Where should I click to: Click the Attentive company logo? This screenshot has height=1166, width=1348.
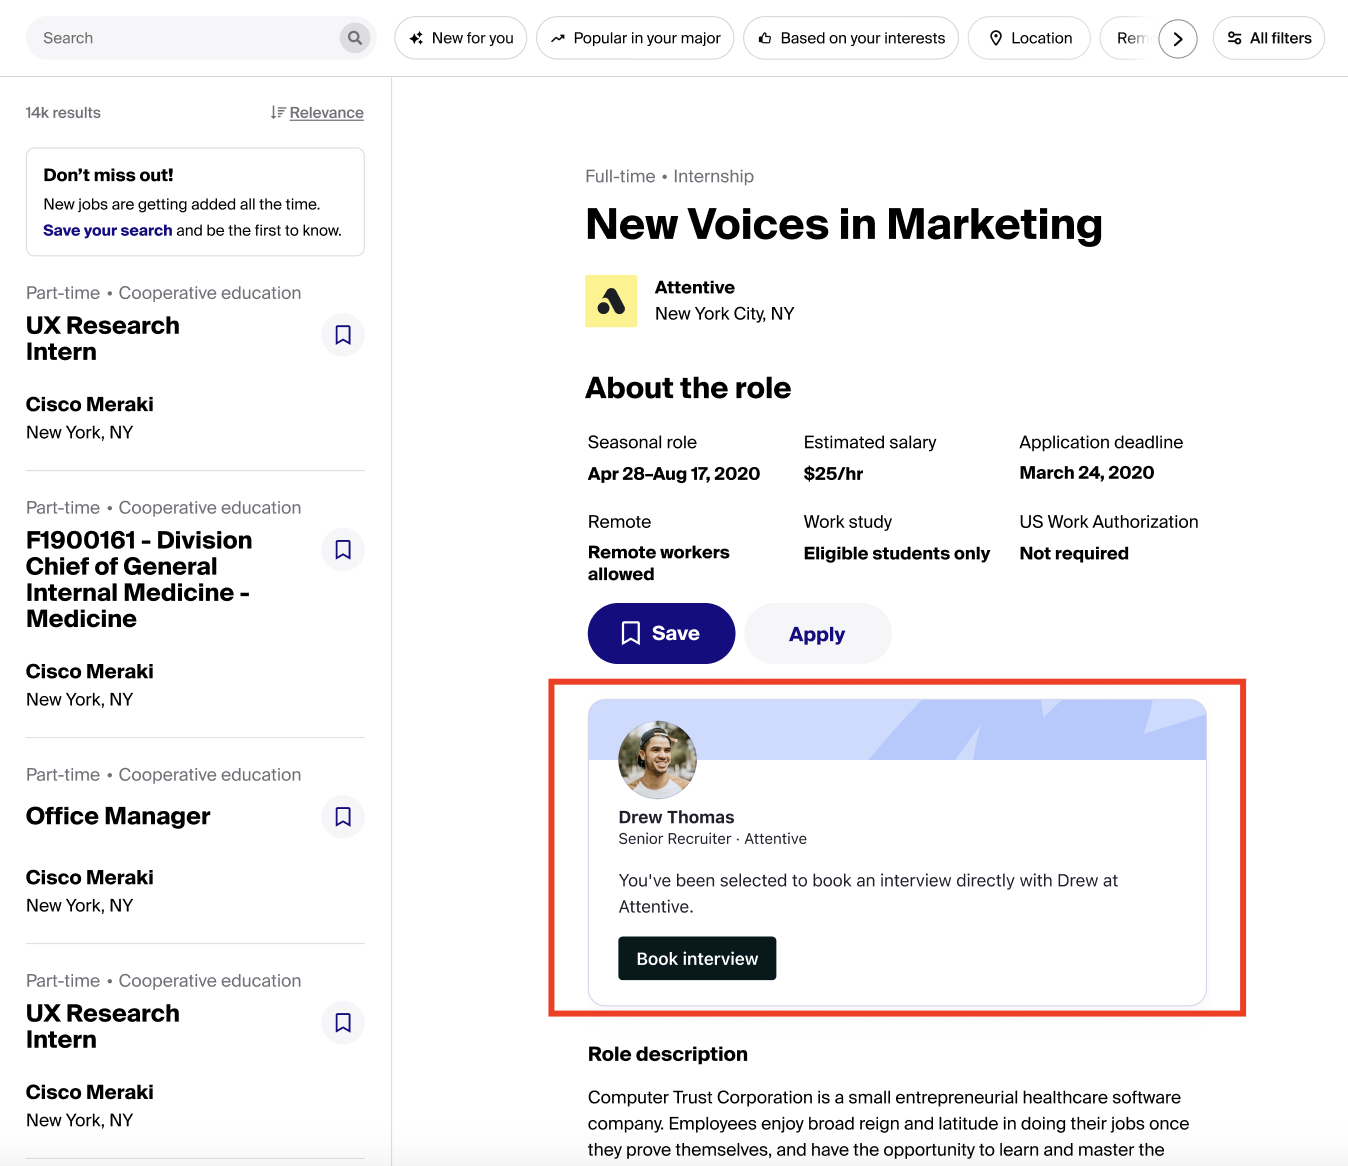click(611, 301)
